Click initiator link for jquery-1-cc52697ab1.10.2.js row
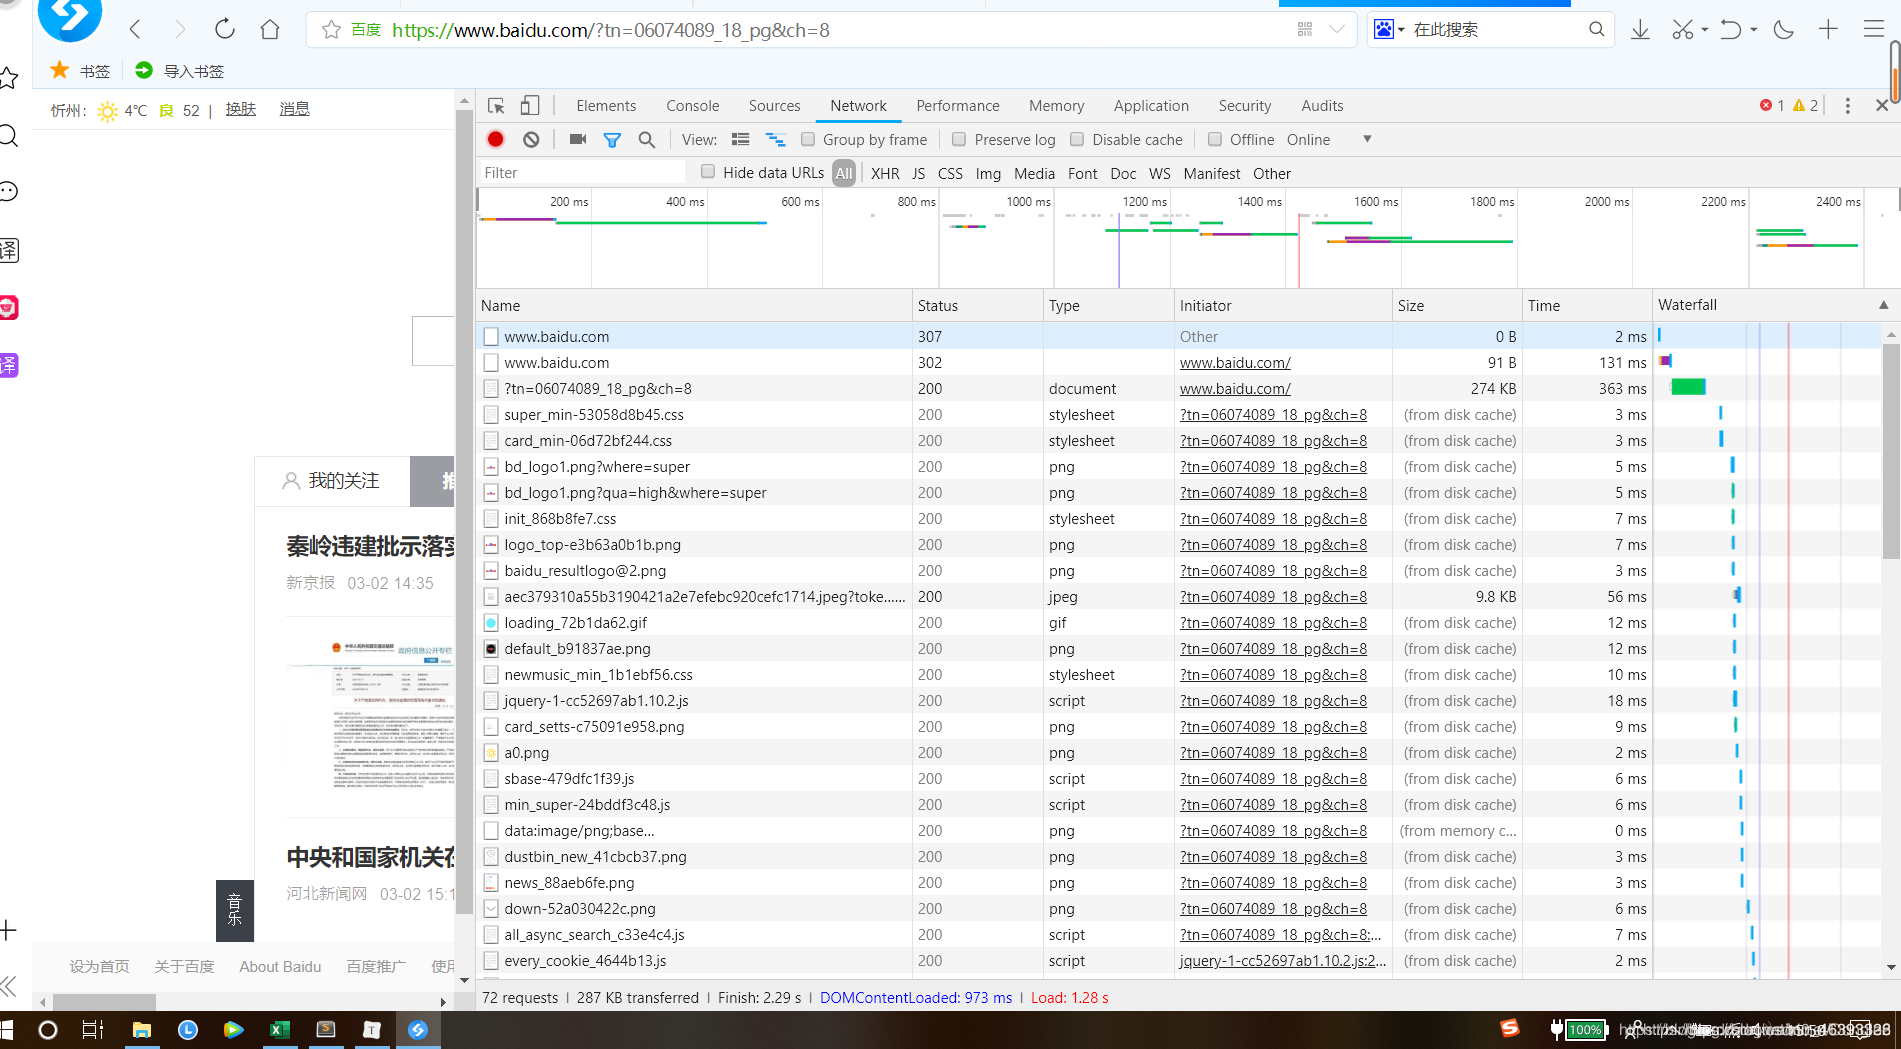The width and height of the screenshot is (1901, 1049). pyautogui.click(x=1273, y=701)
